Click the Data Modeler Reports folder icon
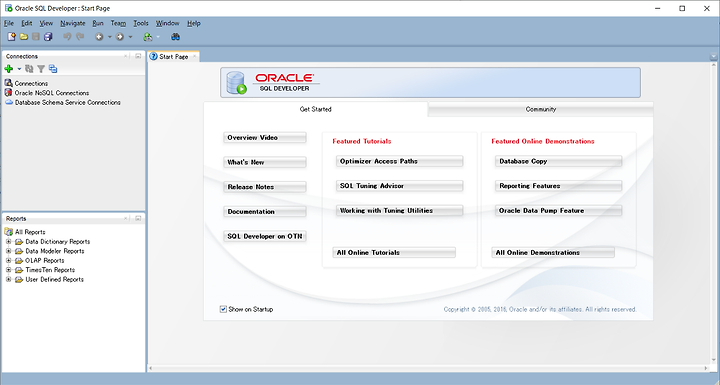This screenshot has height=385, width=720. coord(19,251)
